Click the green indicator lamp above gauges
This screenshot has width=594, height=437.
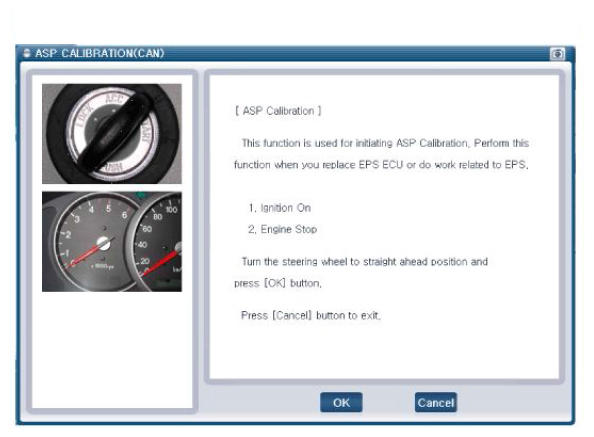[141, 195]
